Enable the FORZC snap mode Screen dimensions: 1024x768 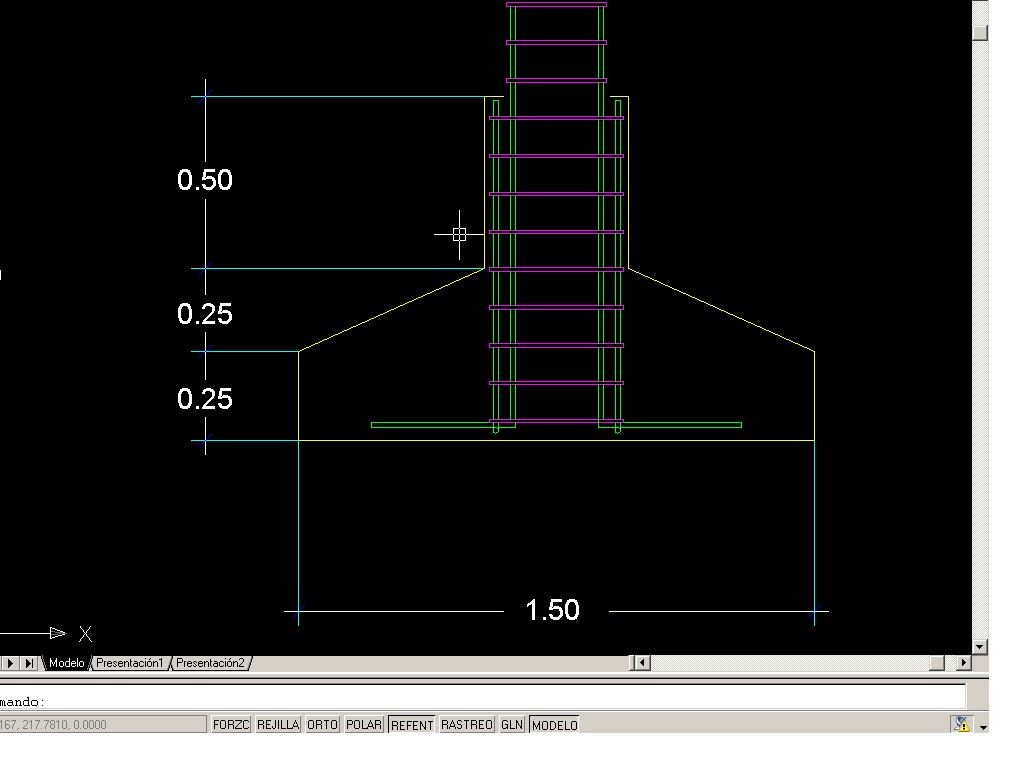point(231,724)
